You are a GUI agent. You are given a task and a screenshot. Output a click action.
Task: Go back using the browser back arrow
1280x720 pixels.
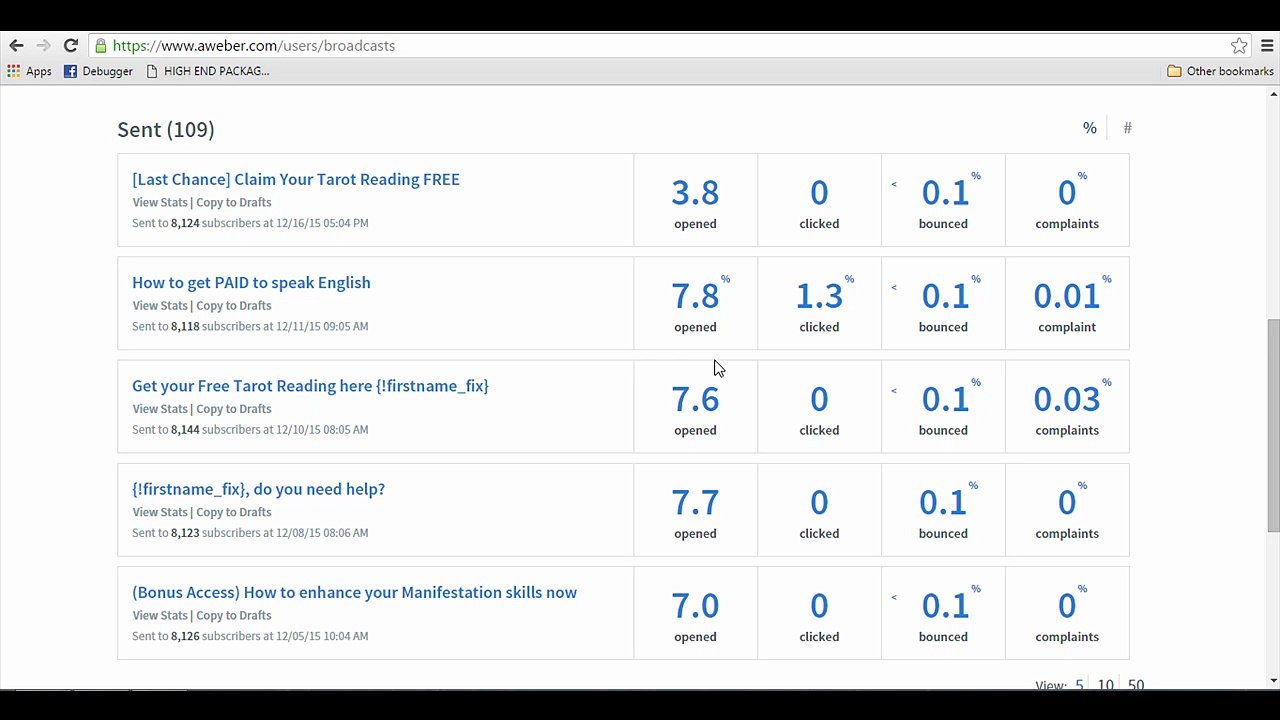pos(16,45)
